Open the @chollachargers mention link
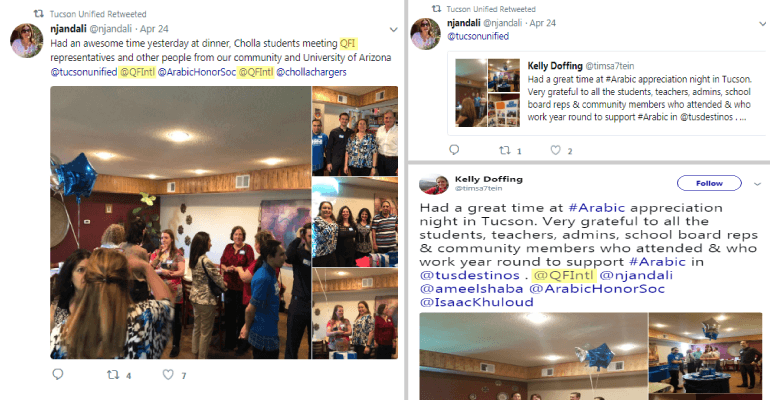The height and width of the screenshot is (400, 770). pyautogui.click(x=311, y=72)
